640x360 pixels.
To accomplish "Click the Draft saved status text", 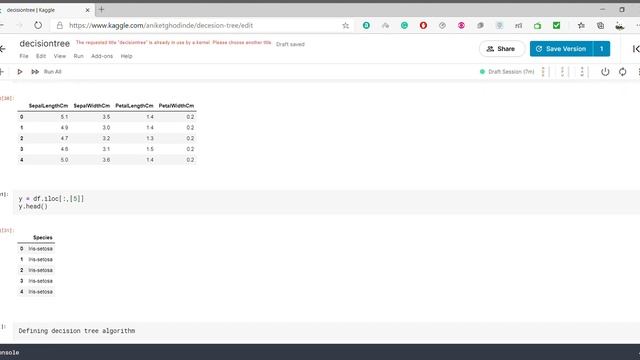I will pyautogui.click(x=290, y=44).
